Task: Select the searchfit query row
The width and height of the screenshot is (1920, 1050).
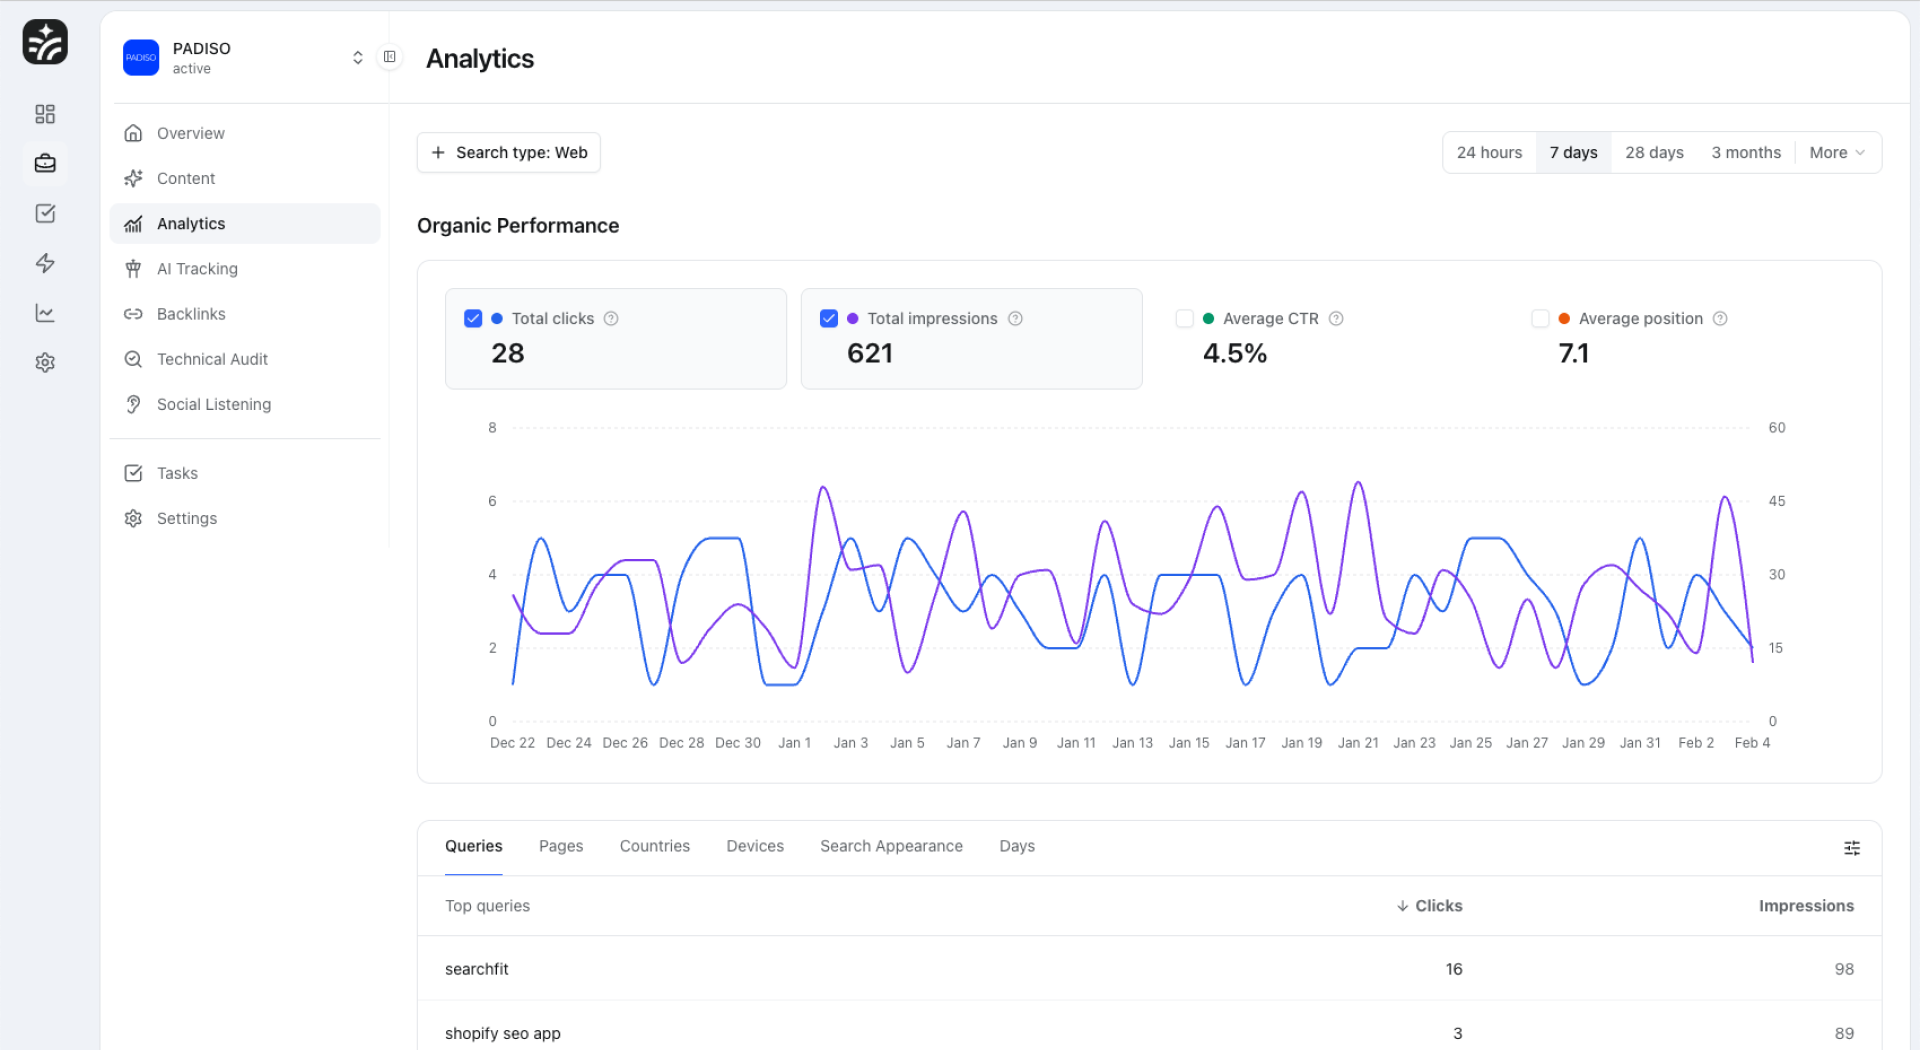Action: point(477,969)
